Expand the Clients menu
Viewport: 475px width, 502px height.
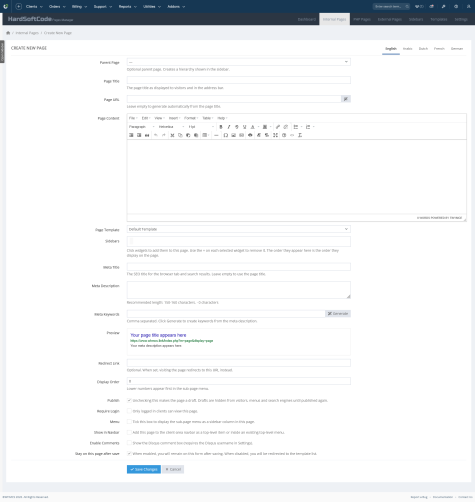point(34,6)
